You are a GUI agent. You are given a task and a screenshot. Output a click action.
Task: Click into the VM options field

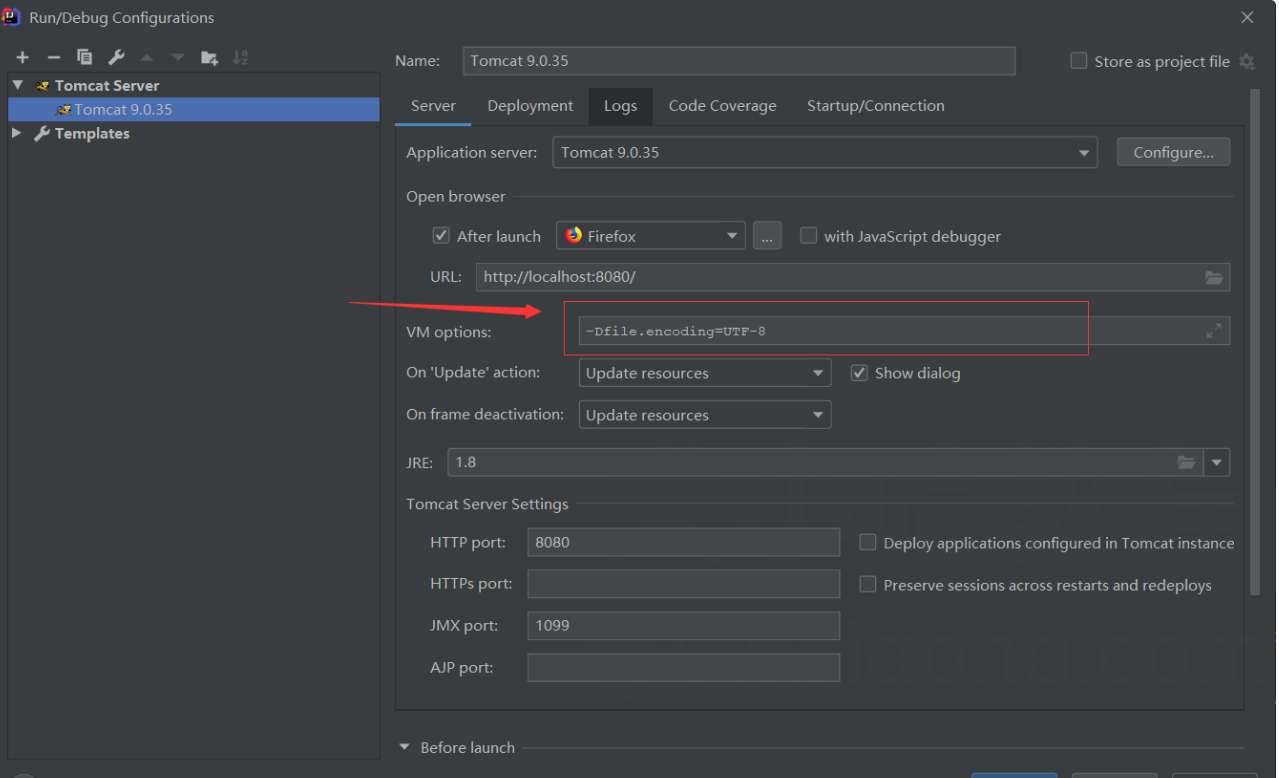[x=904, y=331]
